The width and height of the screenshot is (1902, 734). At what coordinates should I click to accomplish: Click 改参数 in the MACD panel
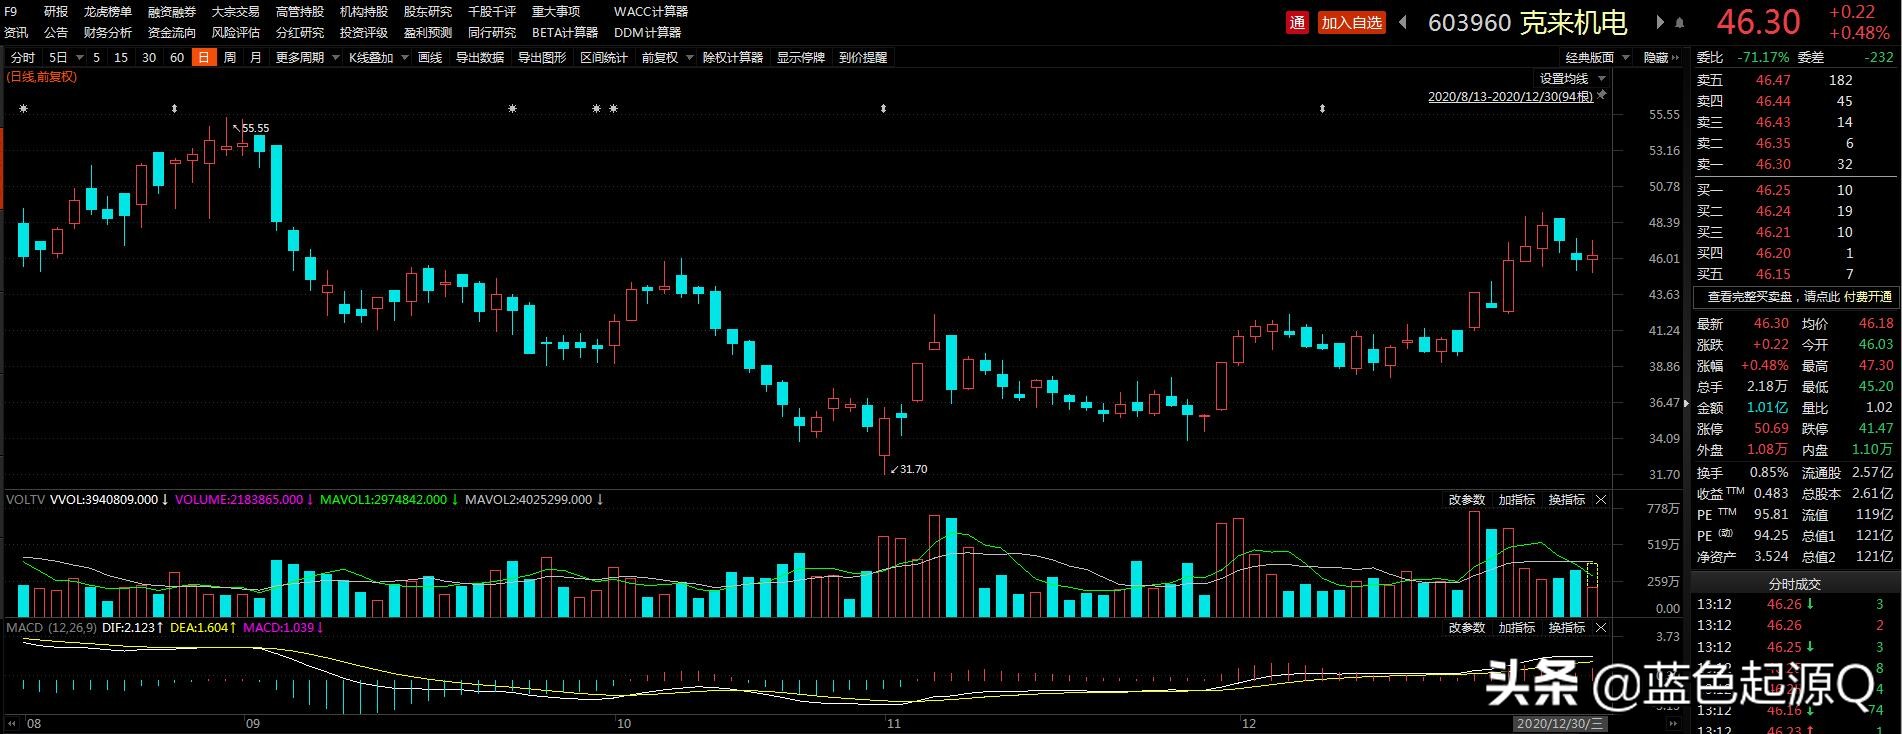coord(1467,628)
